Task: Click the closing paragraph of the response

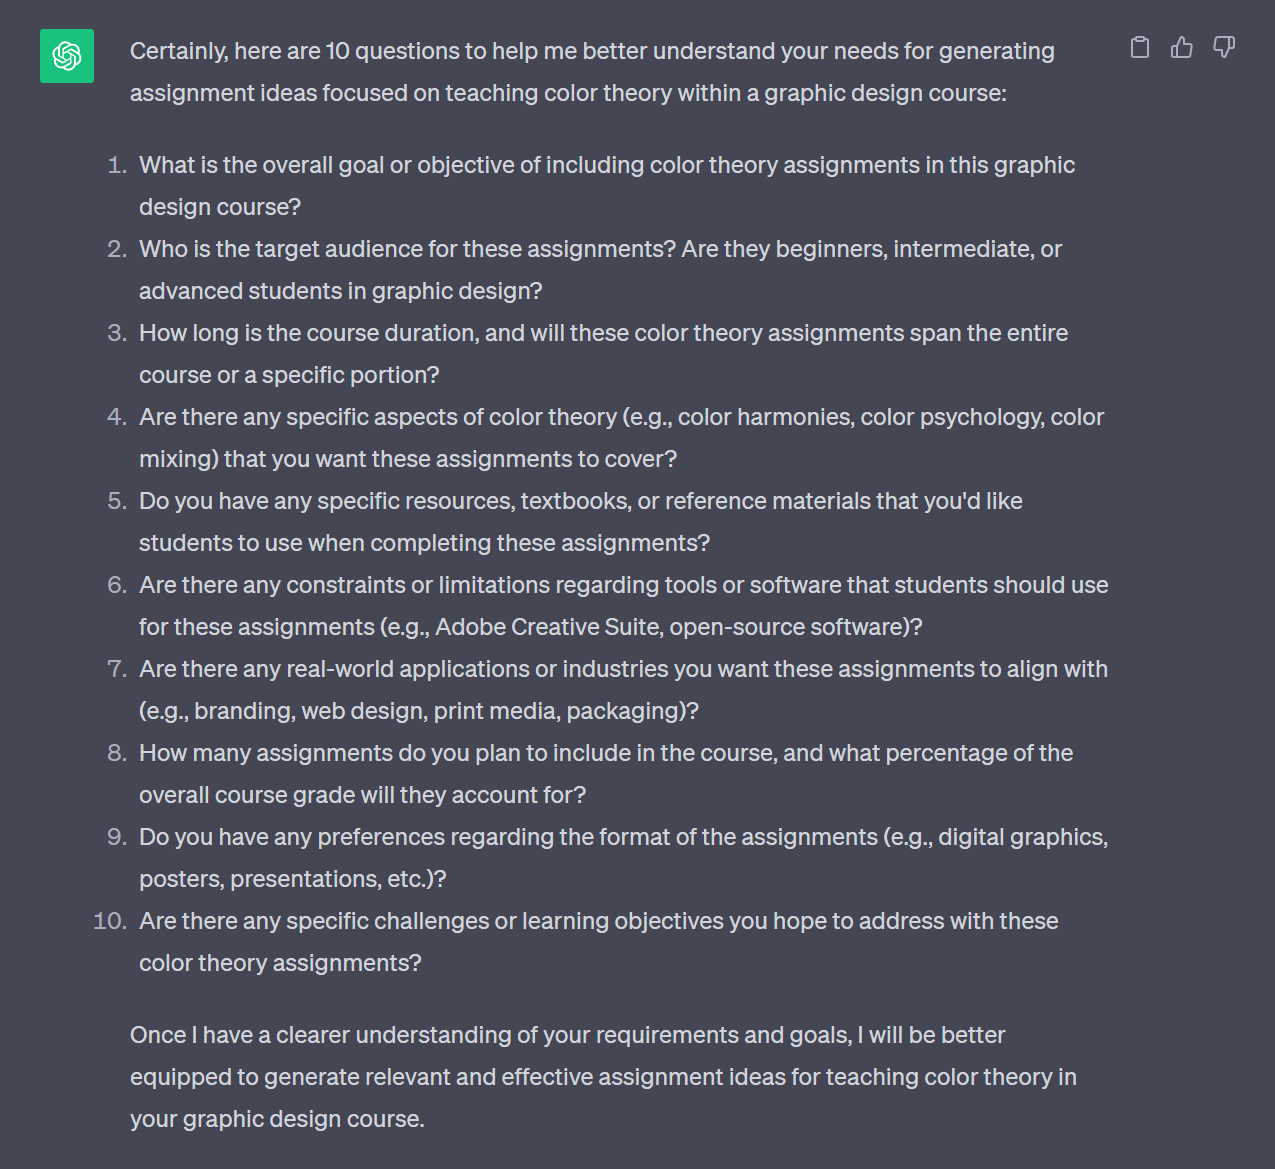Action: pyautogui.click(x=603, y=1076)
